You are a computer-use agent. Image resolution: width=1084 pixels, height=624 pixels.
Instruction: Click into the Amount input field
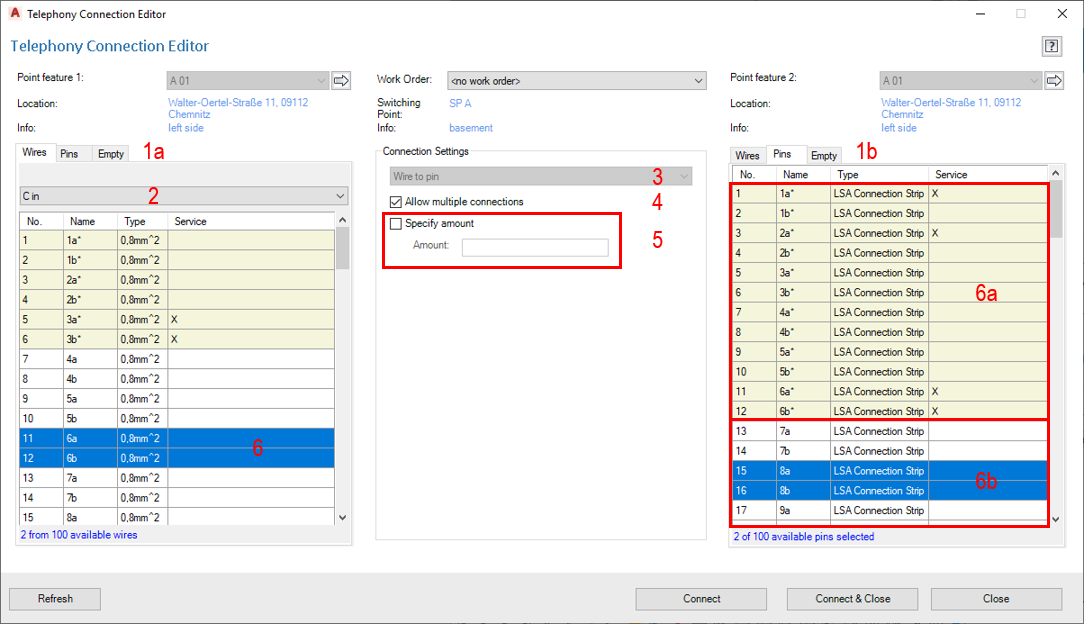535,247
